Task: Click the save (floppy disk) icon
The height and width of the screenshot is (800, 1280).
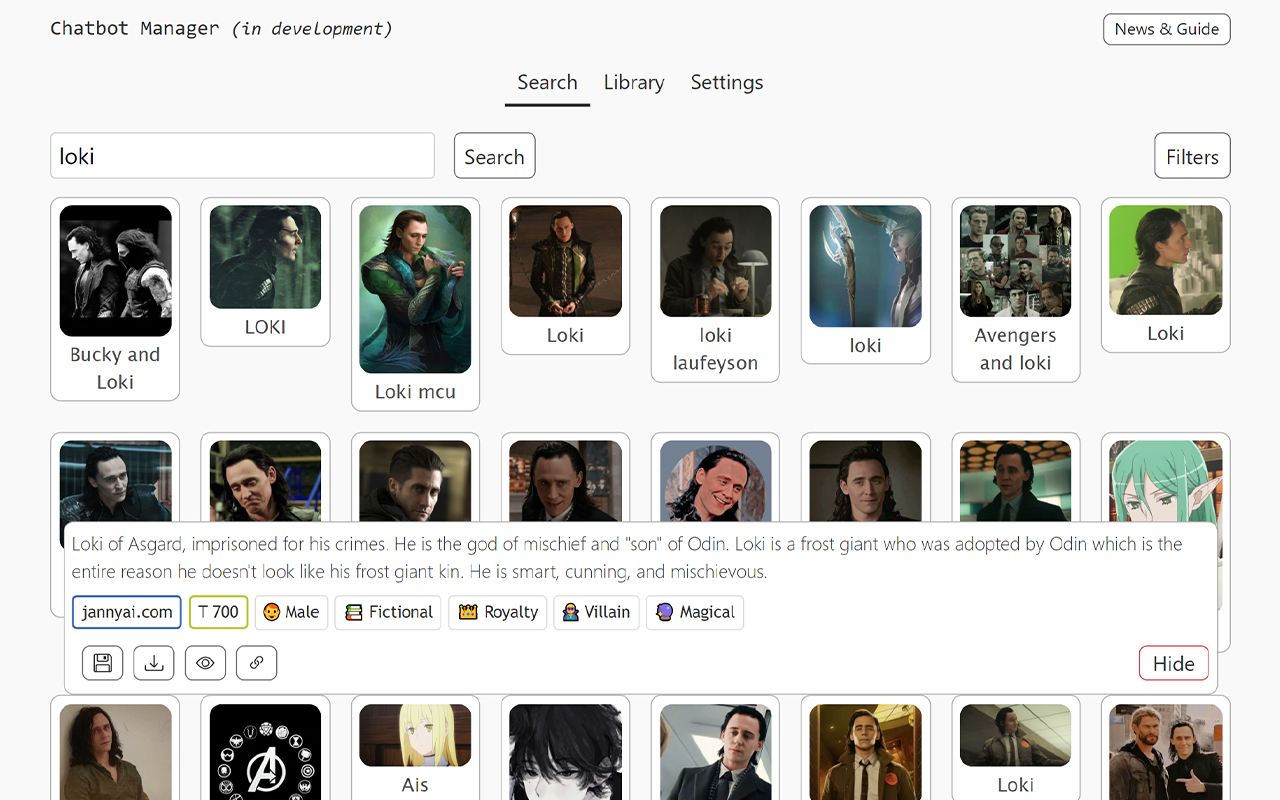Action: [102, 663]
